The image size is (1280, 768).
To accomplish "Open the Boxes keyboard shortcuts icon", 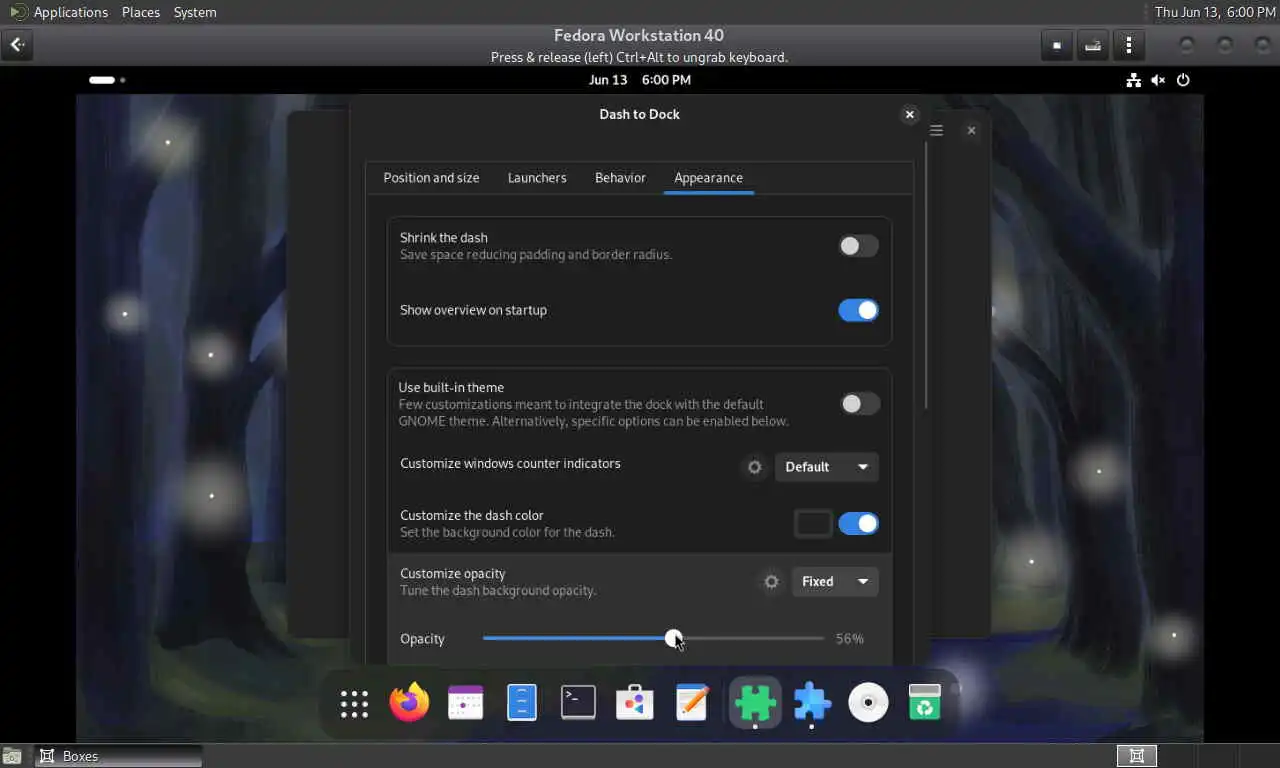I will pyautogui.click(x=1093, y=45).
